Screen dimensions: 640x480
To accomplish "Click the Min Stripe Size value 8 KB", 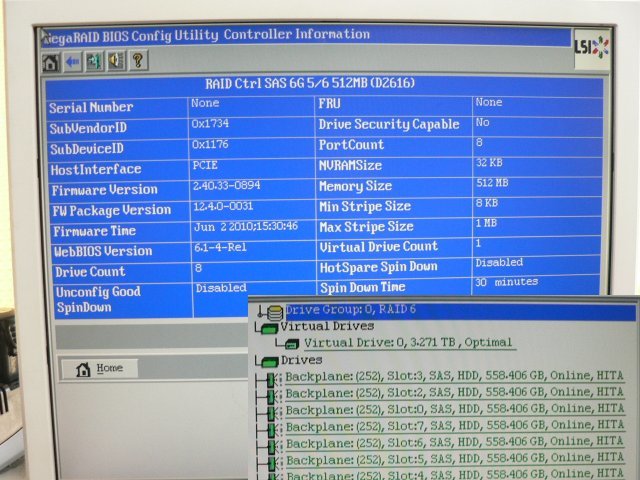I will (487, 203).
